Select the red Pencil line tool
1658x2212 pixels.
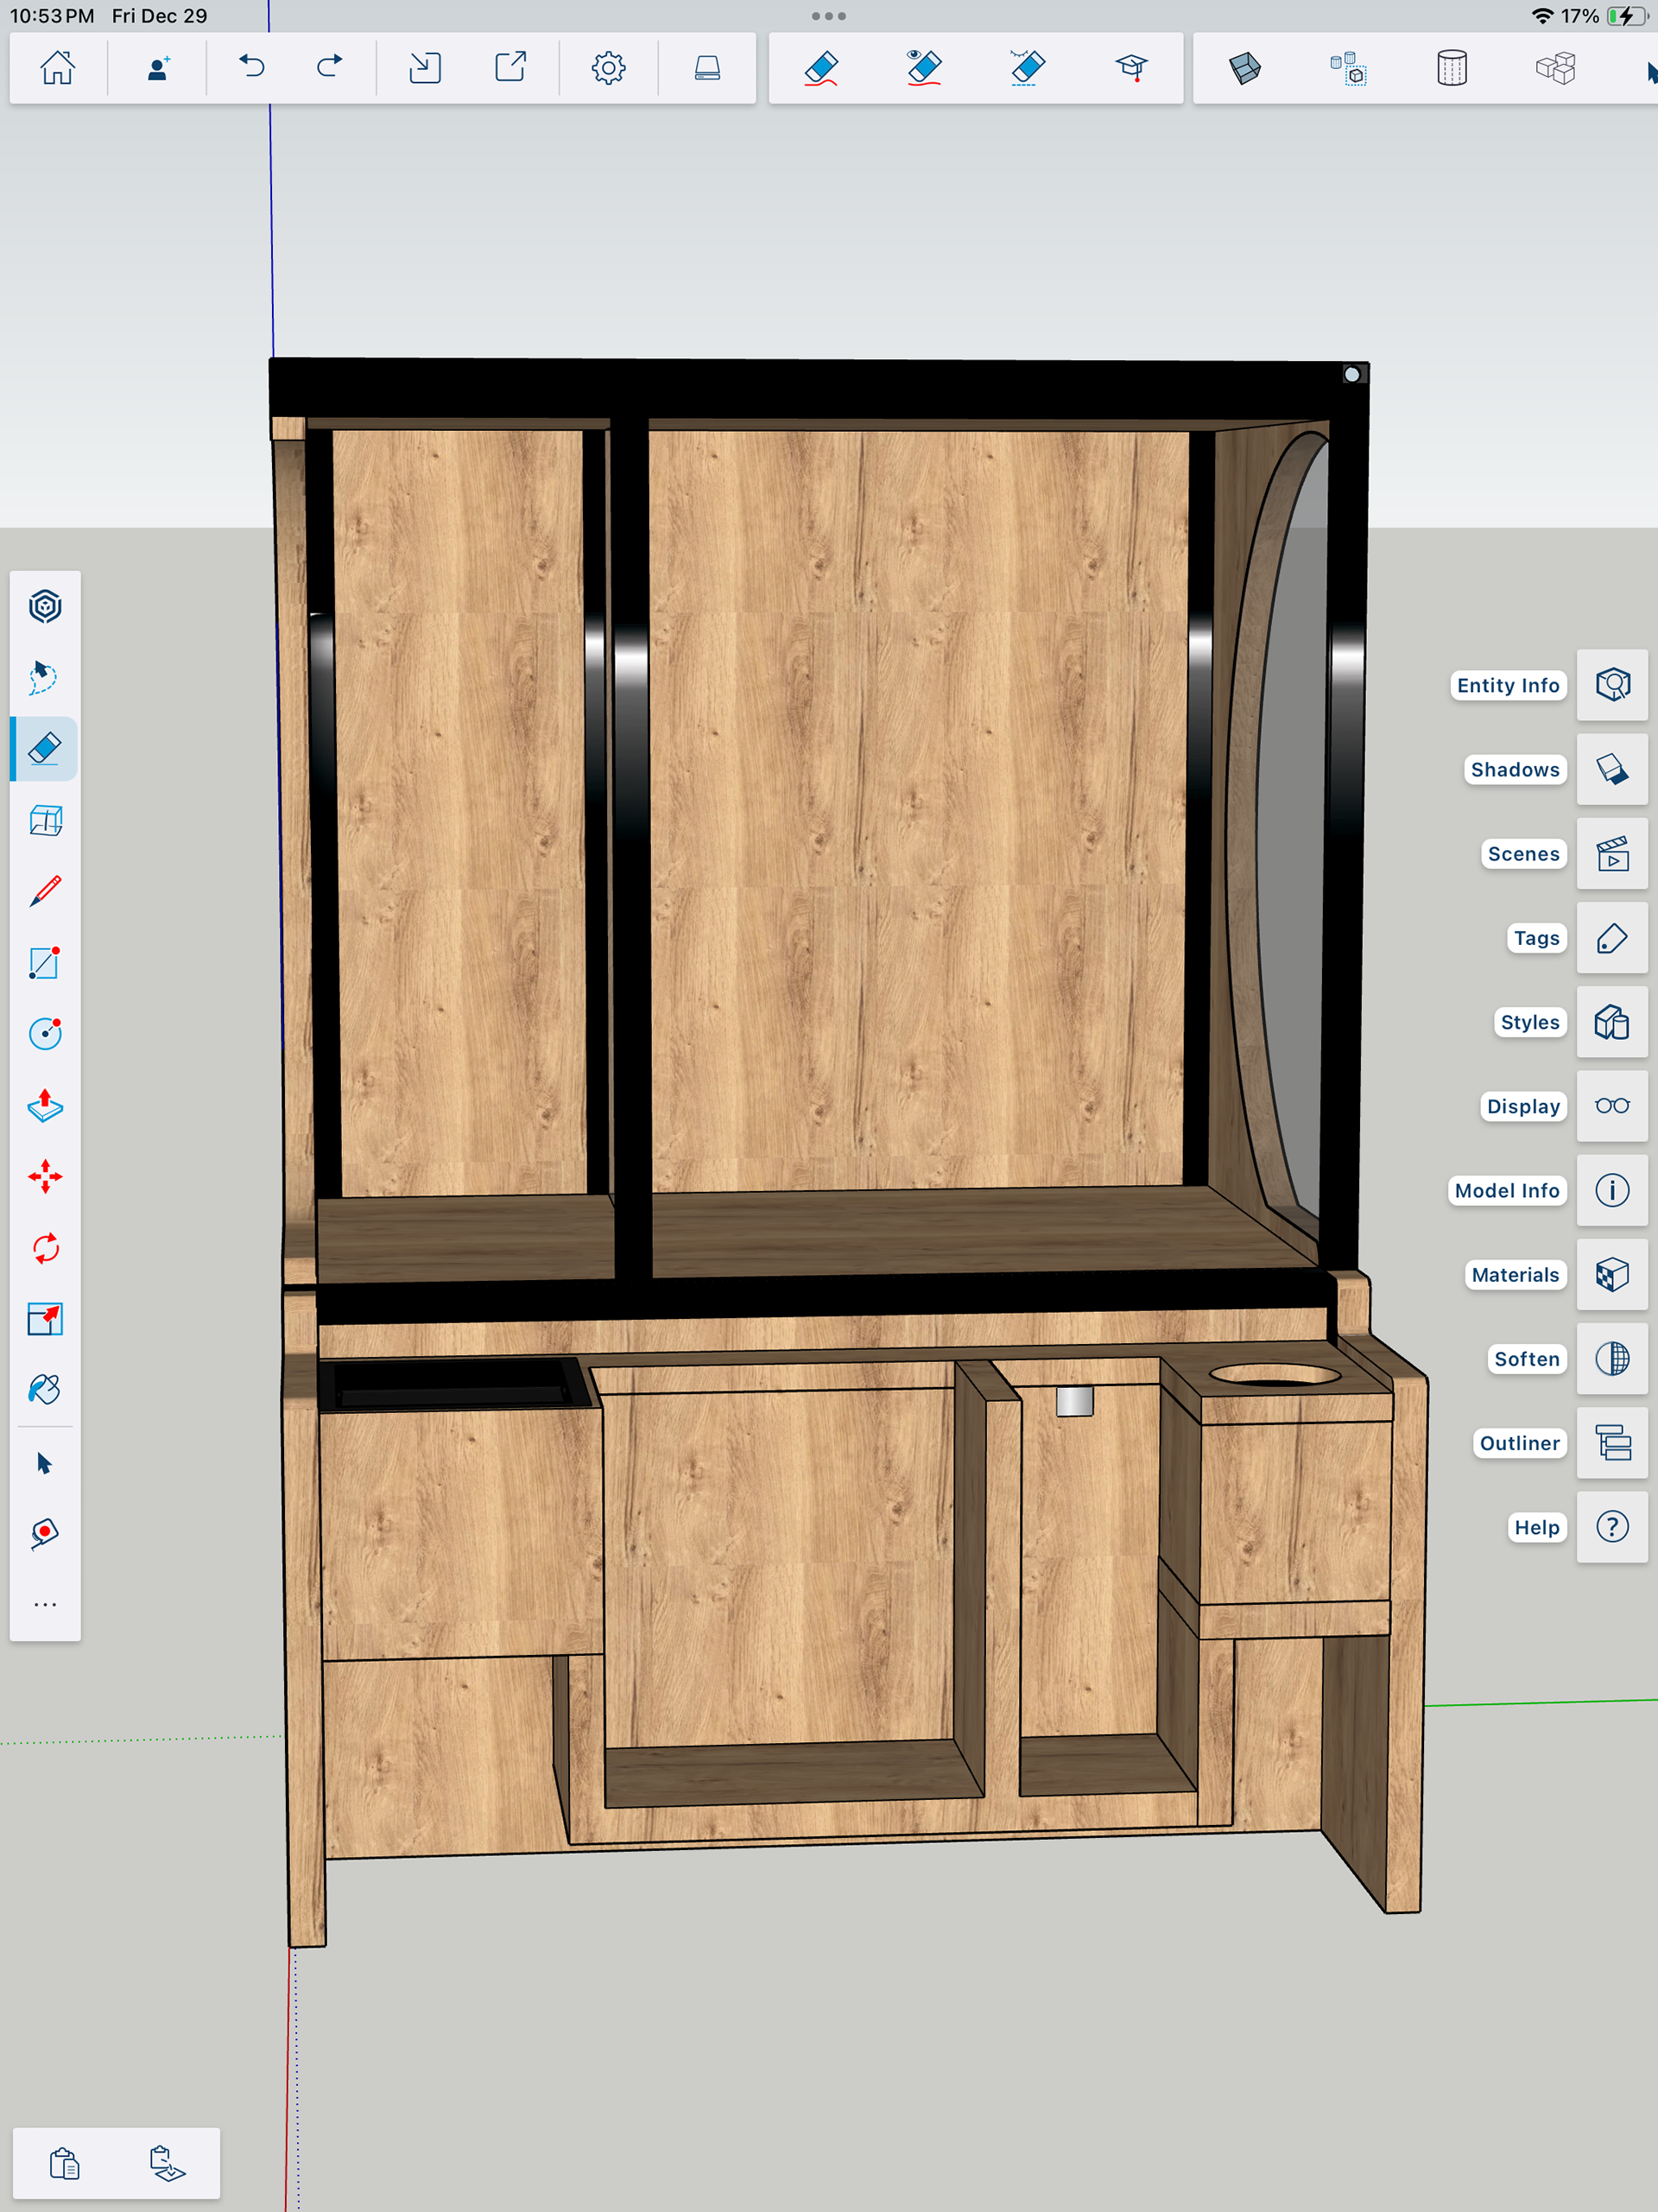(45, 891)
